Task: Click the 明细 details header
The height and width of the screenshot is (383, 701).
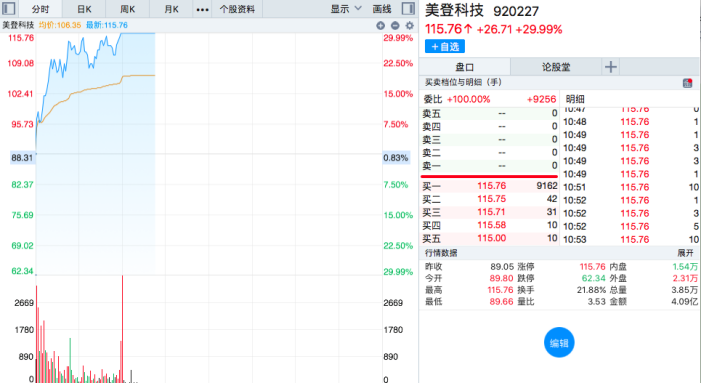Action: (x=575, y=99)
